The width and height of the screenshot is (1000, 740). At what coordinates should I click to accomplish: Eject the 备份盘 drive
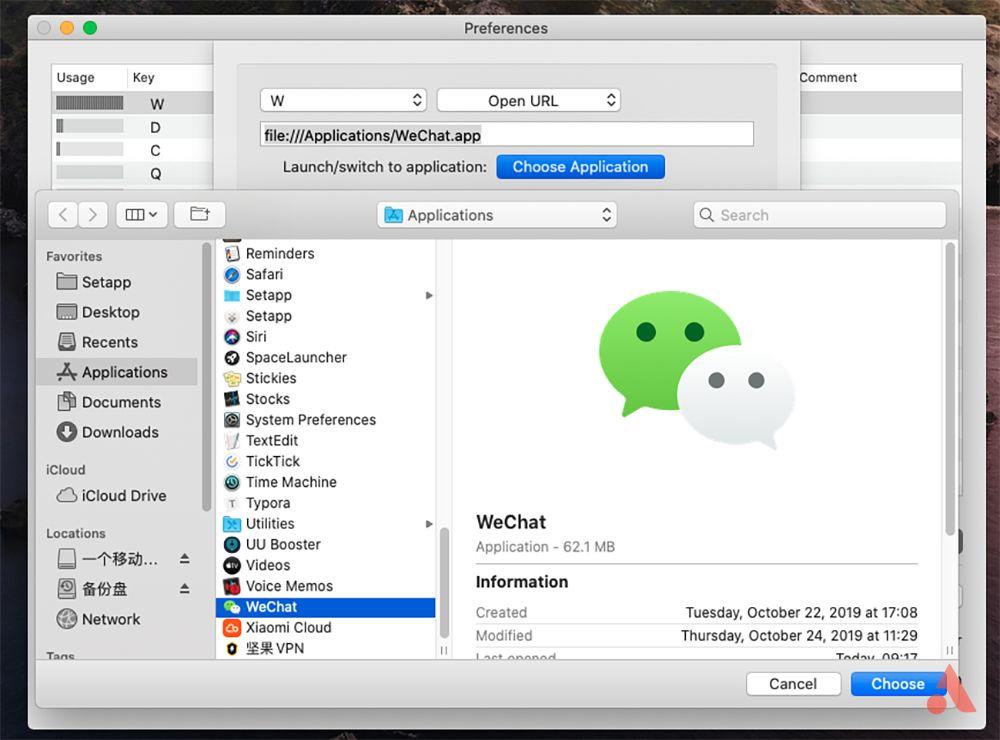pos(184,589)
